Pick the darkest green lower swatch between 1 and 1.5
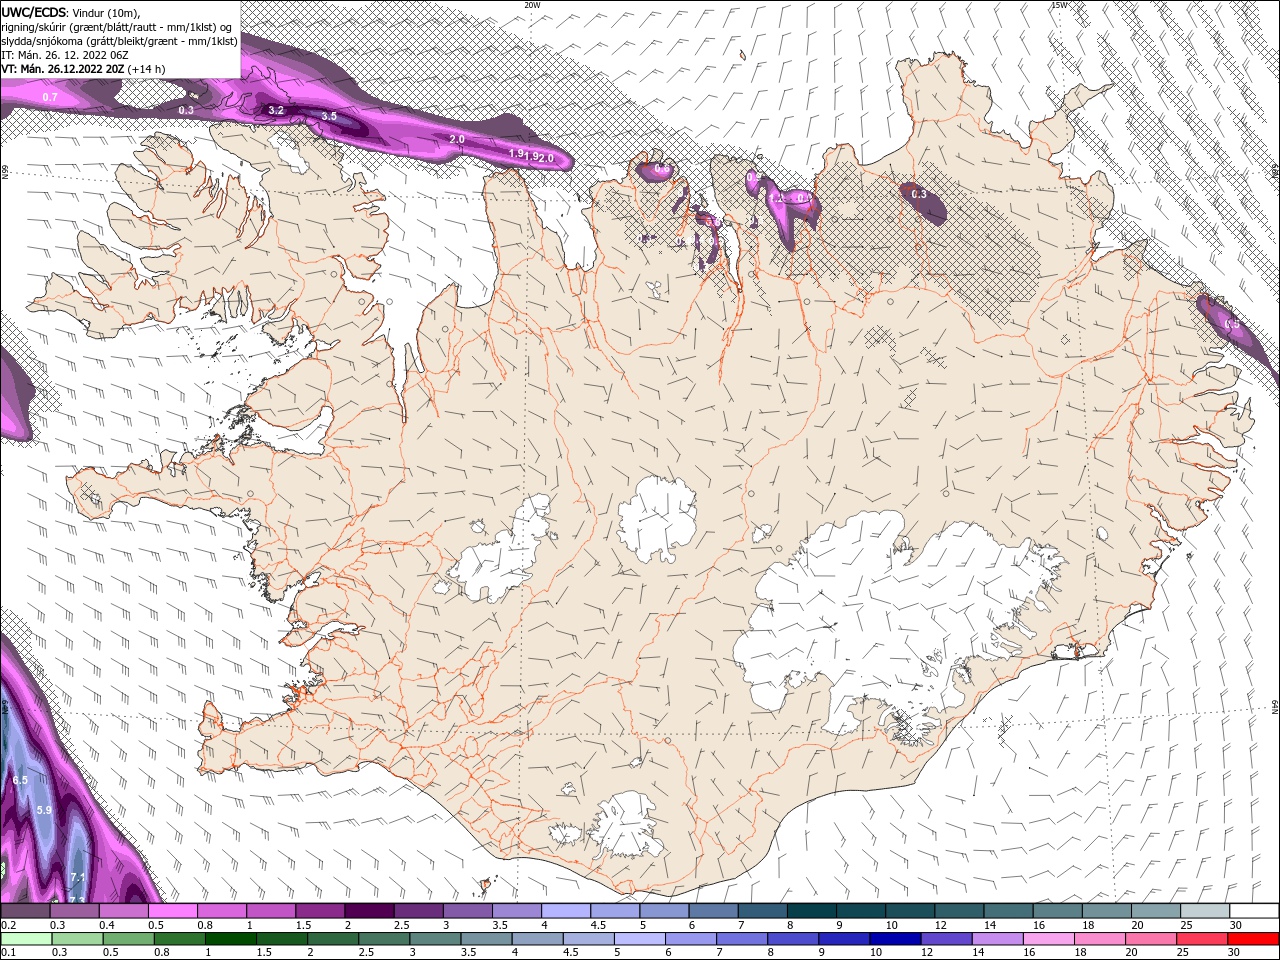This screenshot has height=960, width=1280. (230, 937)
